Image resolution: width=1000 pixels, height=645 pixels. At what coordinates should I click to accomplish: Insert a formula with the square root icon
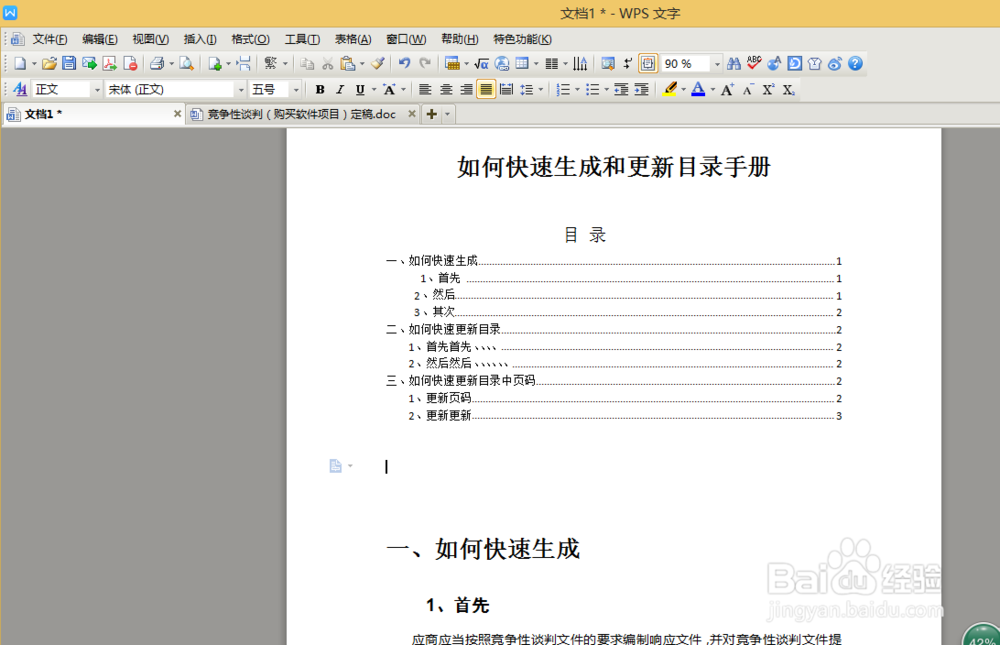pyautogui.click(x=482, y=63)
